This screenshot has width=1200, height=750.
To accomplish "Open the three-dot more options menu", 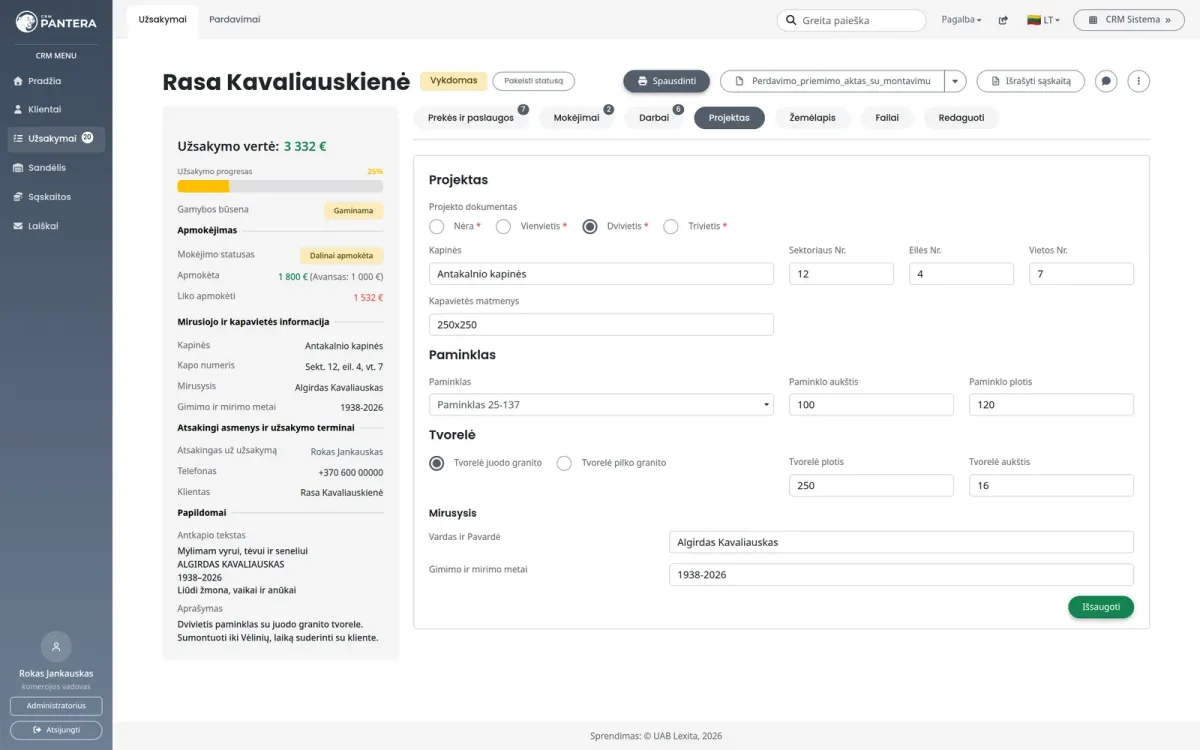I will pyautogui.click(x=1138, y=81).
